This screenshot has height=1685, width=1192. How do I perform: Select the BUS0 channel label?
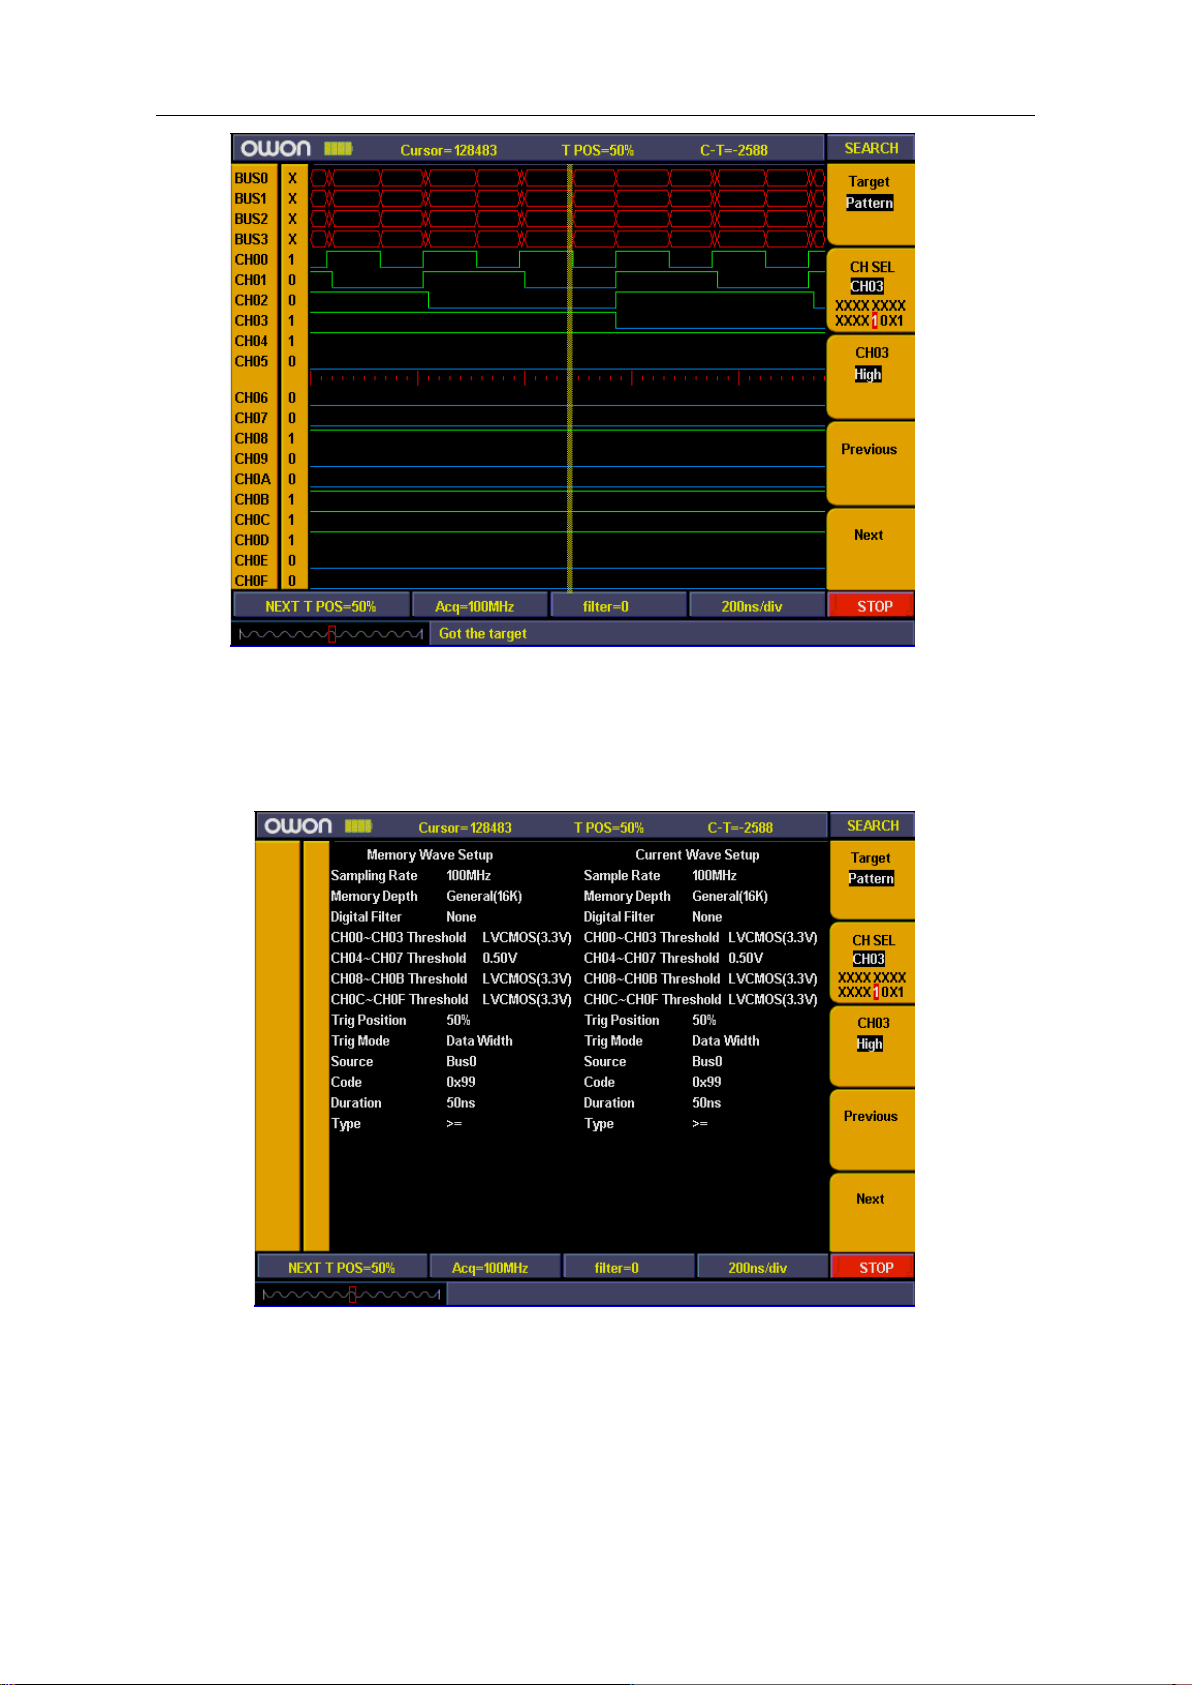click(x=251, y=178)
